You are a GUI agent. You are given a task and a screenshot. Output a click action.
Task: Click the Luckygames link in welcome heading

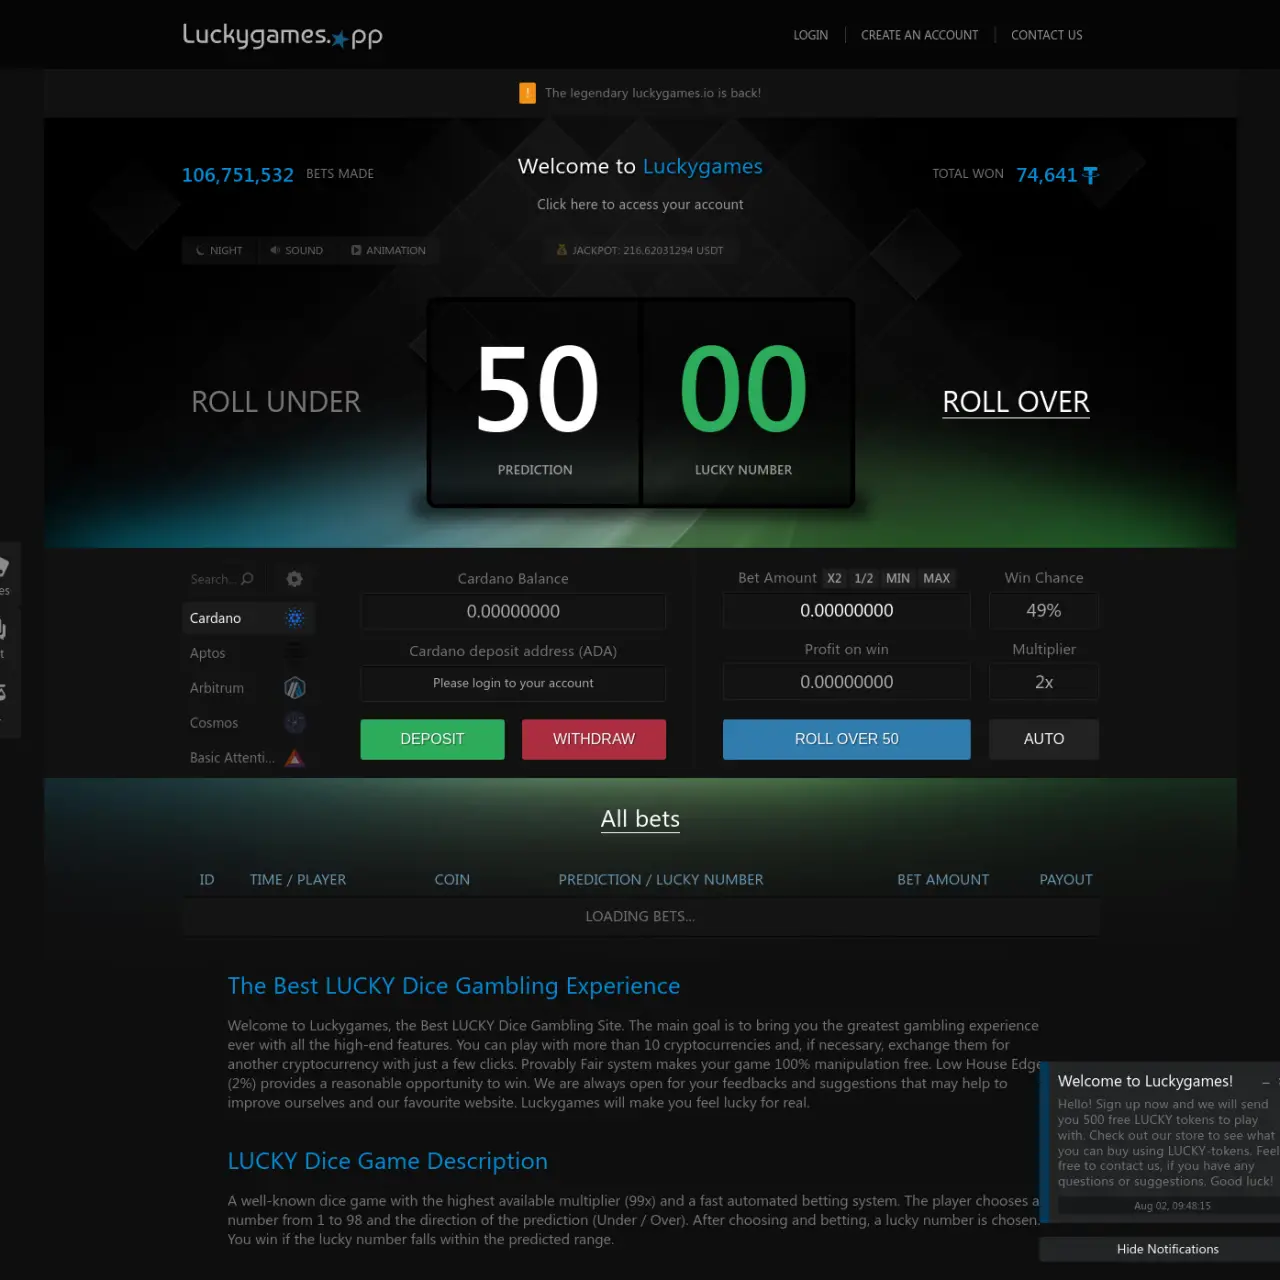coord(703,166)
